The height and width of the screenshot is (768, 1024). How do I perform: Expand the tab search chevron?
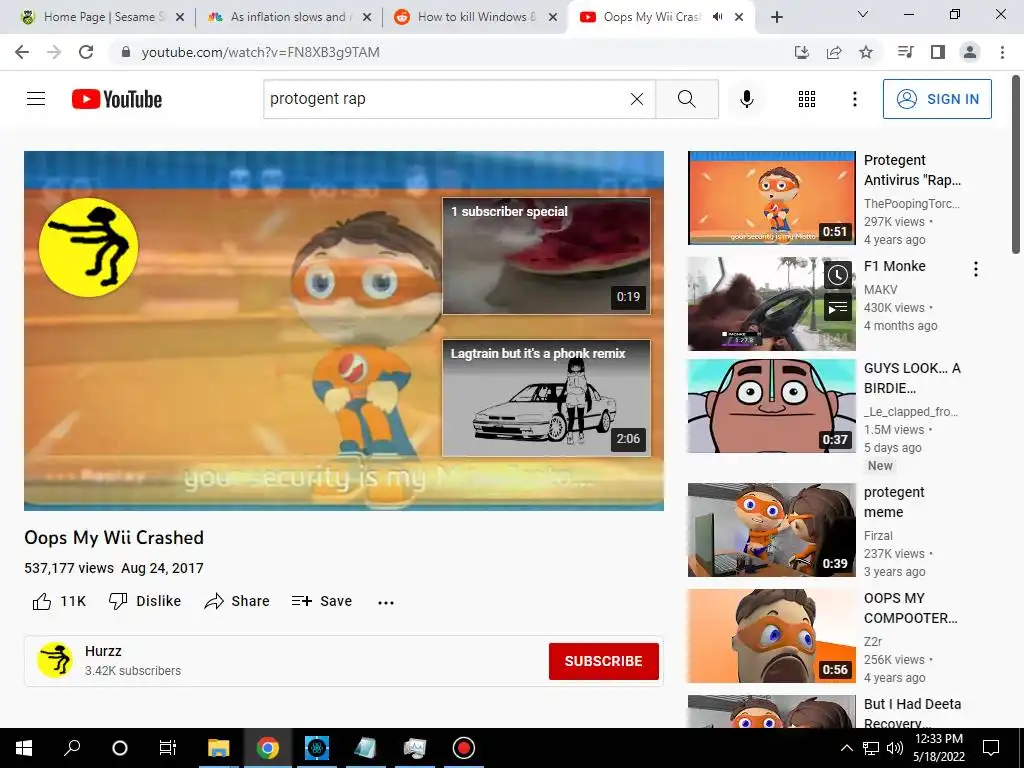[863, 14]
